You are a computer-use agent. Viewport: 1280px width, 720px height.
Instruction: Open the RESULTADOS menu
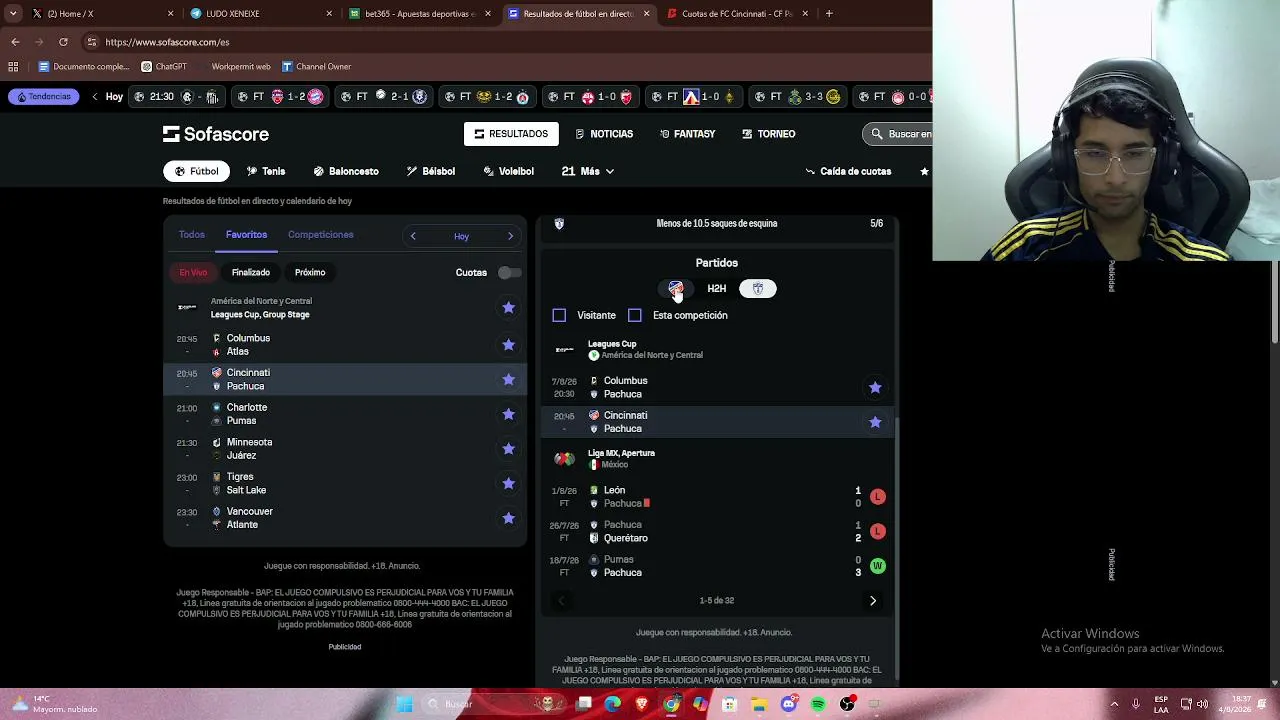tap(511, 134)
